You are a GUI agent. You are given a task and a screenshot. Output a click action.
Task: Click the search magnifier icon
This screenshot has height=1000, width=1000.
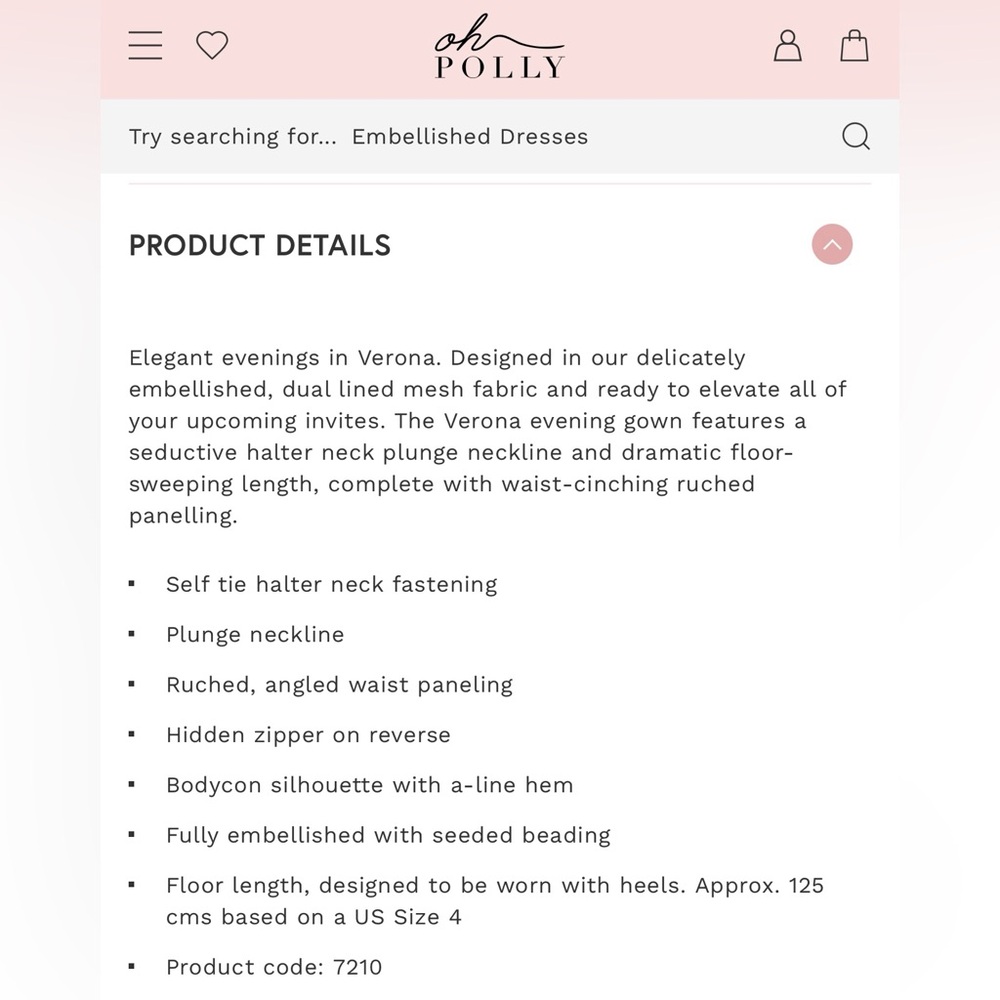(x=856, y=136)
